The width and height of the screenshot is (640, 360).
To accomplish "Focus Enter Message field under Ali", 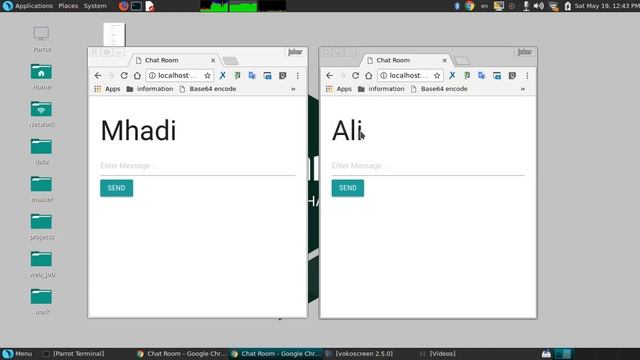I will pos(428,166).
